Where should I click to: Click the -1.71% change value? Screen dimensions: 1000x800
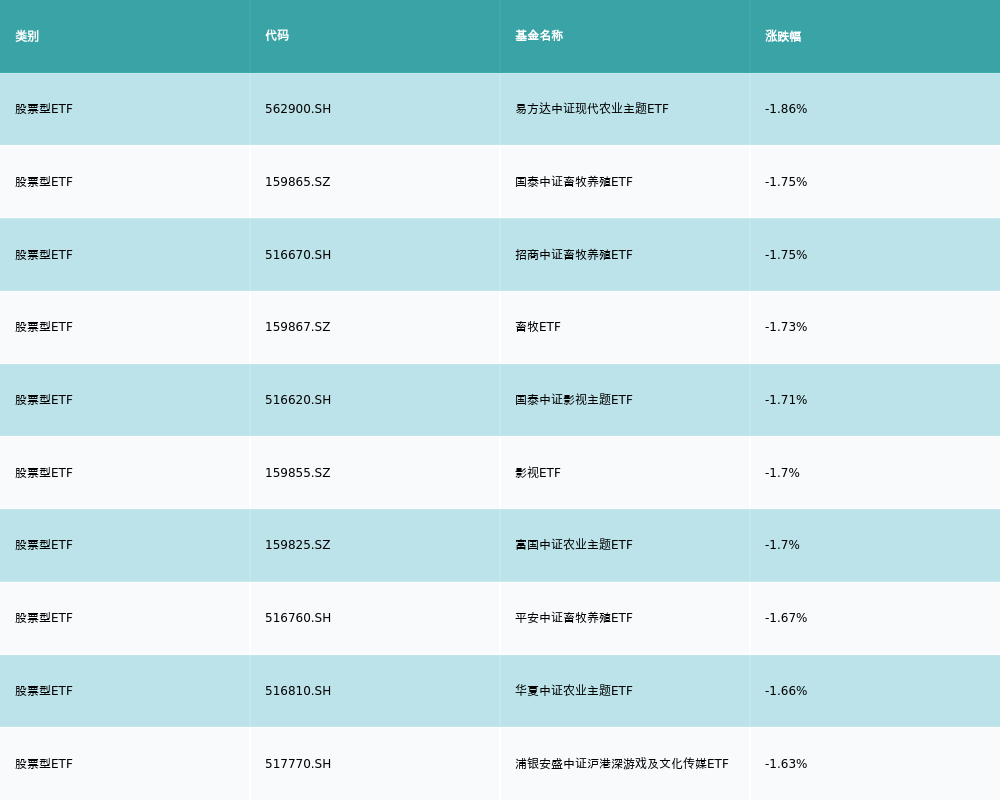[786, 400]
